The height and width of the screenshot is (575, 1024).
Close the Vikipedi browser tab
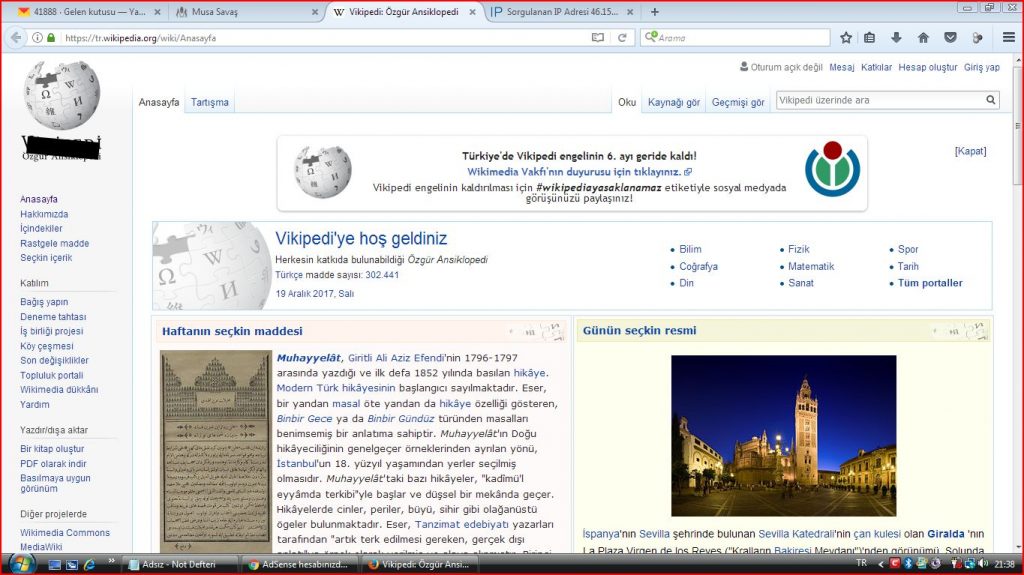point(472,12)
